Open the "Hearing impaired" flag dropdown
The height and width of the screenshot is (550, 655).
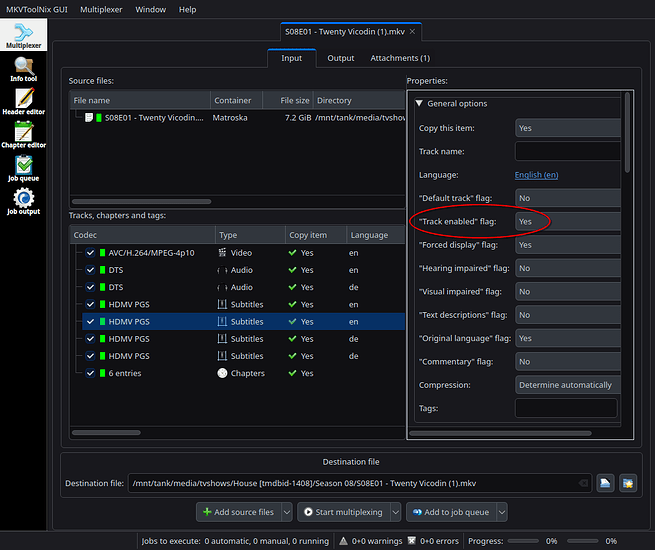tap(568, 268)
